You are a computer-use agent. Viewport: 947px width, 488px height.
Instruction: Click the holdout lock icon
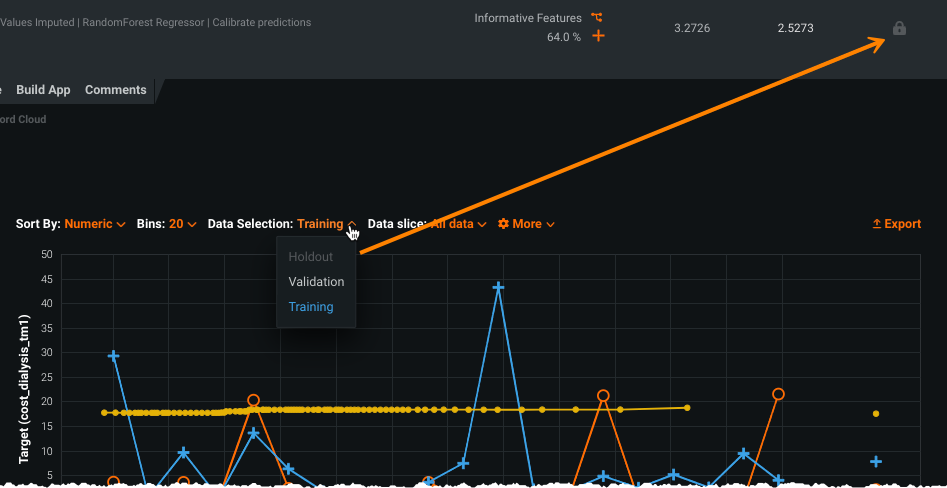point(899,29)
